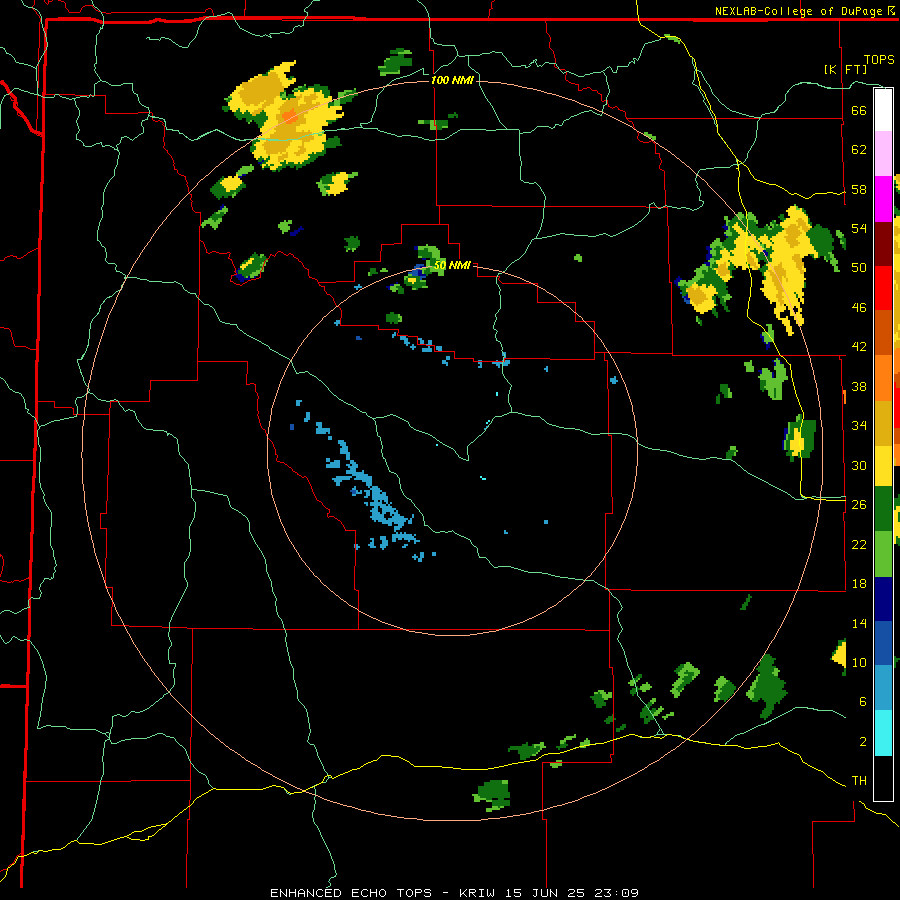Click the Enhanced Echo Tops KRIW timestamp caption
Viewport: 900px width, 900px height.
(454, 893)
